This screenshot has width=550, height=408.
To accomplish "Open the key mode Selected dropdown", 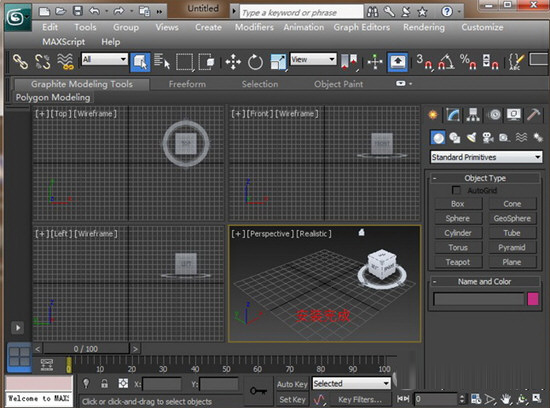I will pyautogui.click(x=351, y=383).
